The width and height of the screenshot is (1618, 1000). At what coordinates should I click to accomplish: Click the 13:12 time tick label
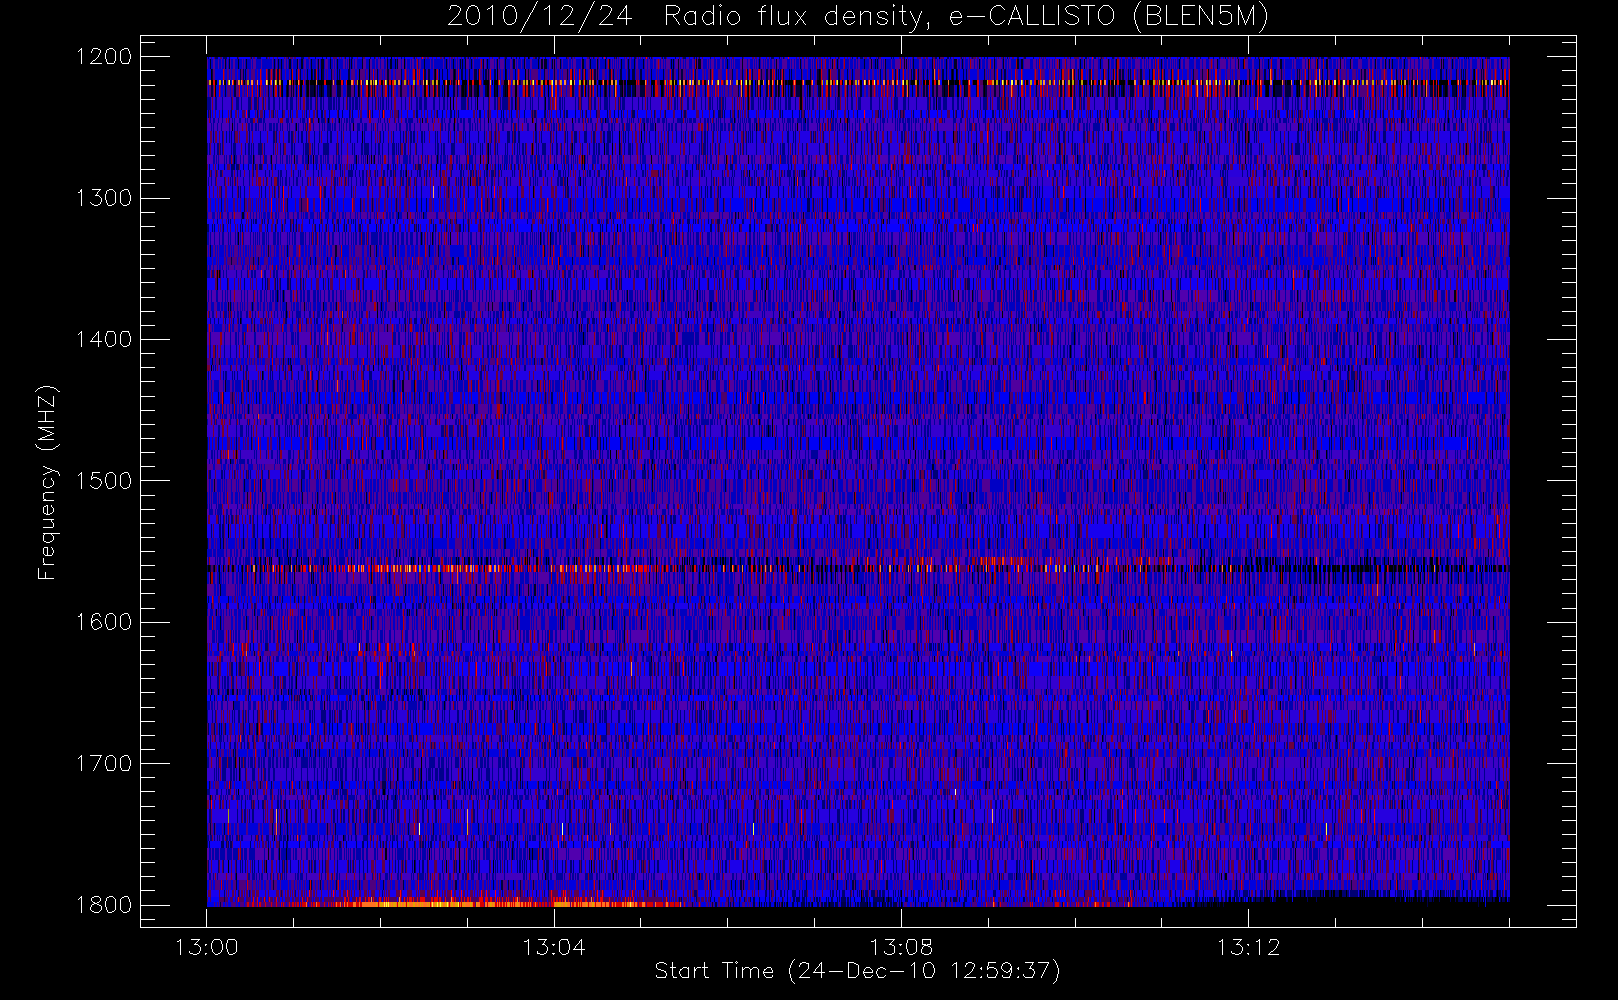[x=1248, y=947]
